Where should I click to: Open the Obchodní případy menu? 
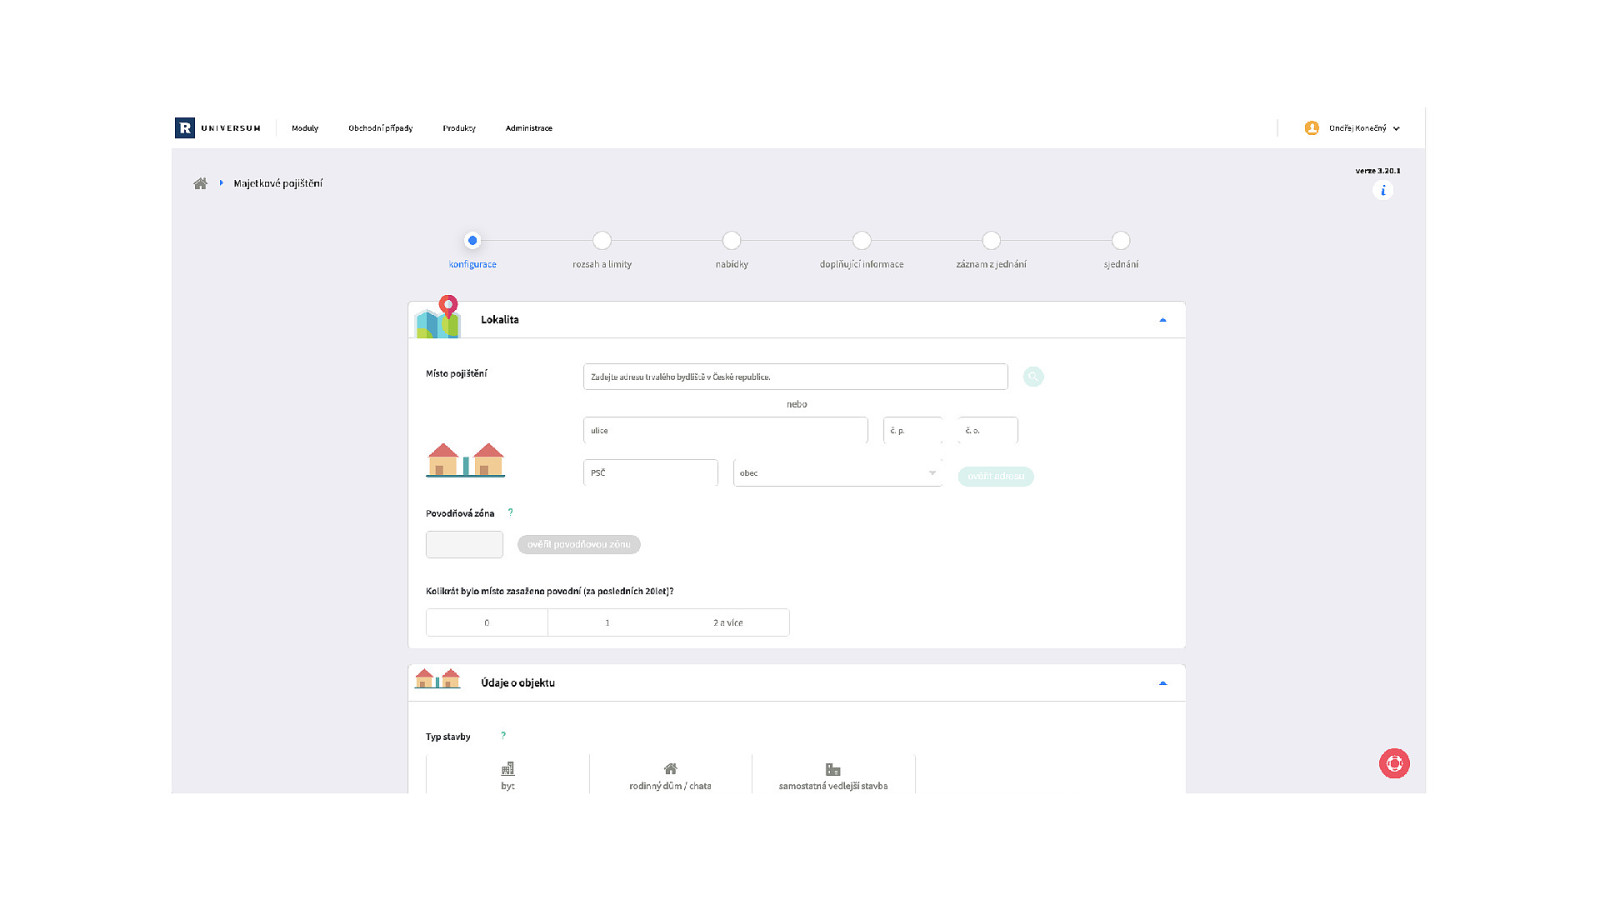pyautogui.click(x=380, y=128)
